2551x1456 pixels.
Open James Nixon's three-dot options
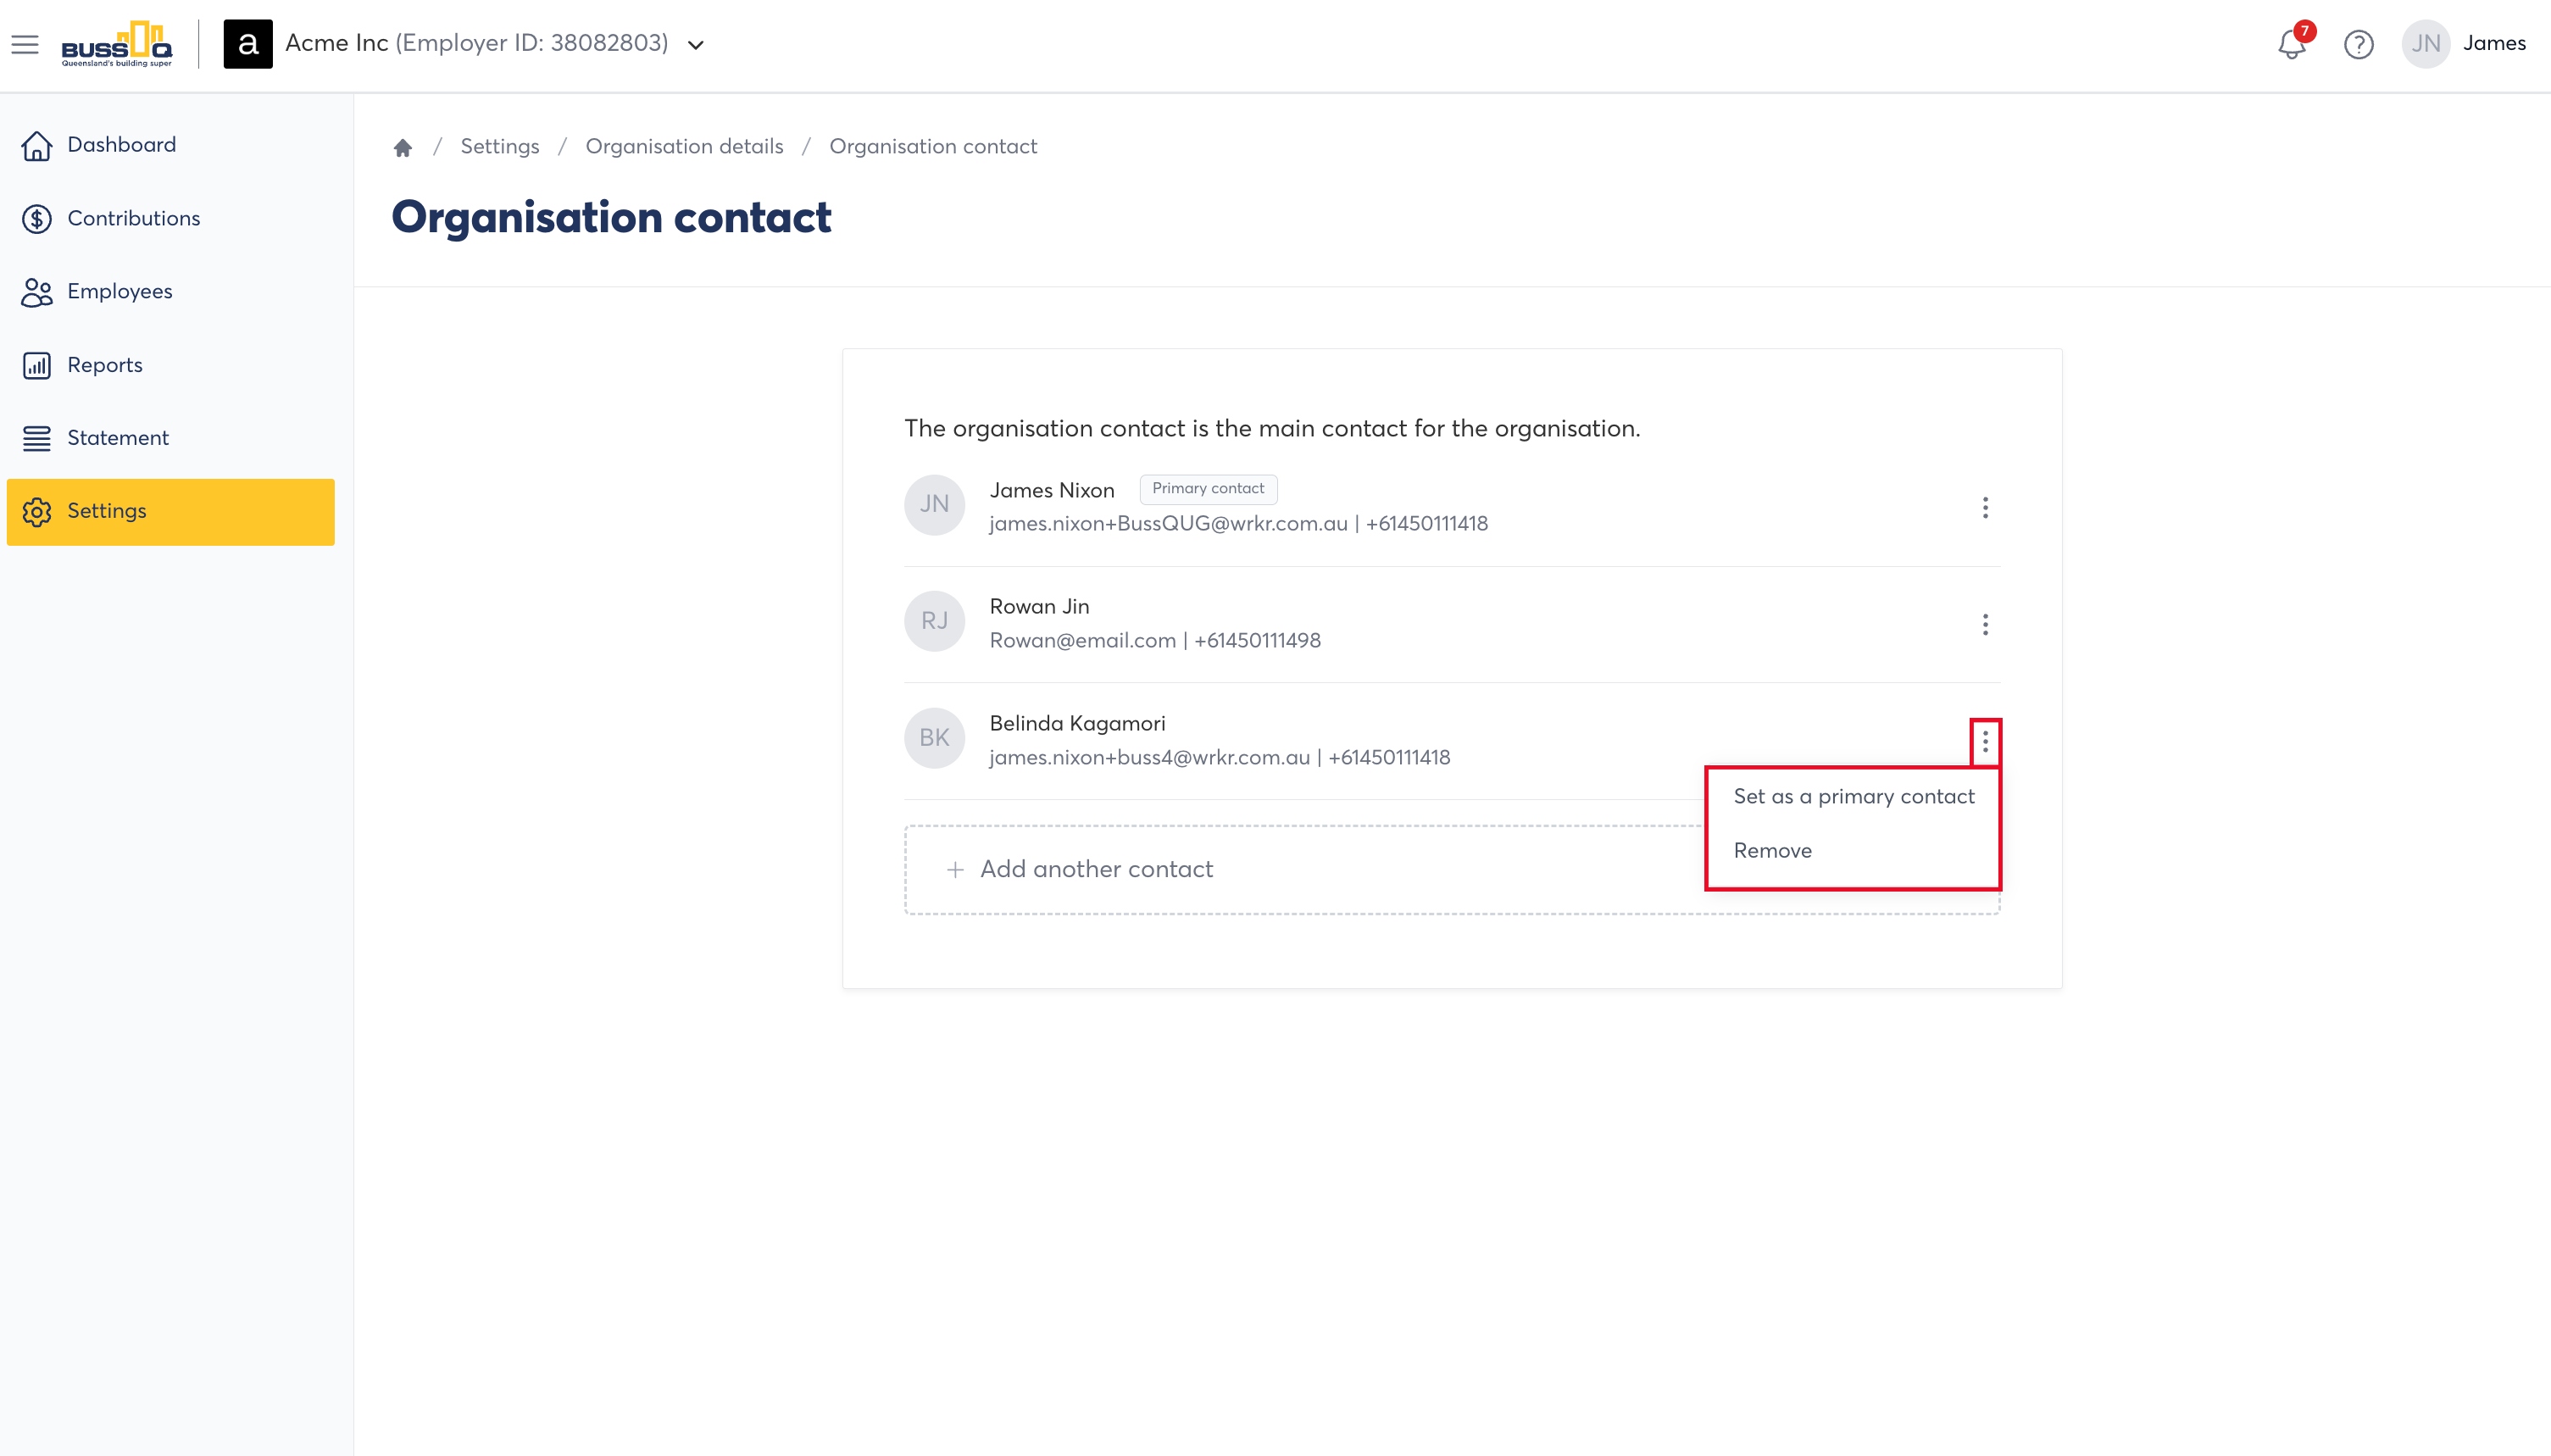coord(1985,508)
